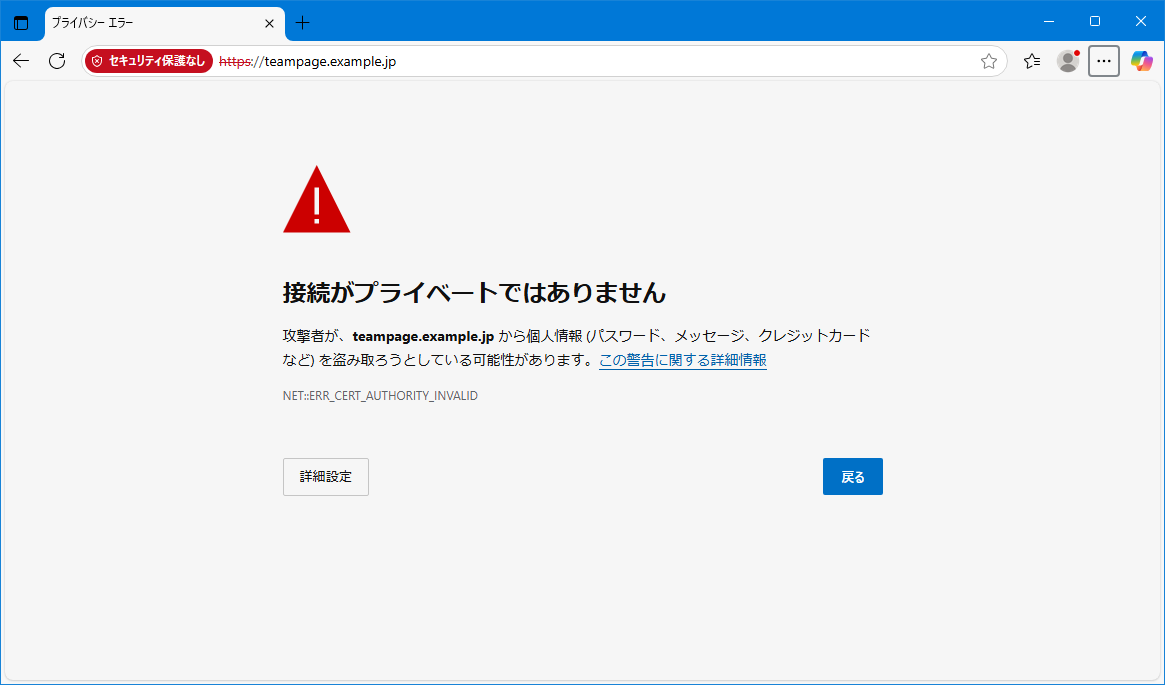Viewport: 1165px width, 685px height.
Task: Click the 戻る button
Action: (x=852, y=476)
